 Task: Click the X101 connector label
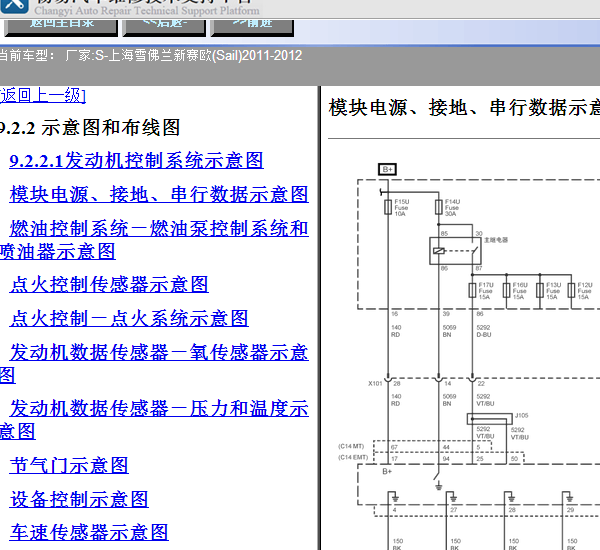click(x=375, y=384)
